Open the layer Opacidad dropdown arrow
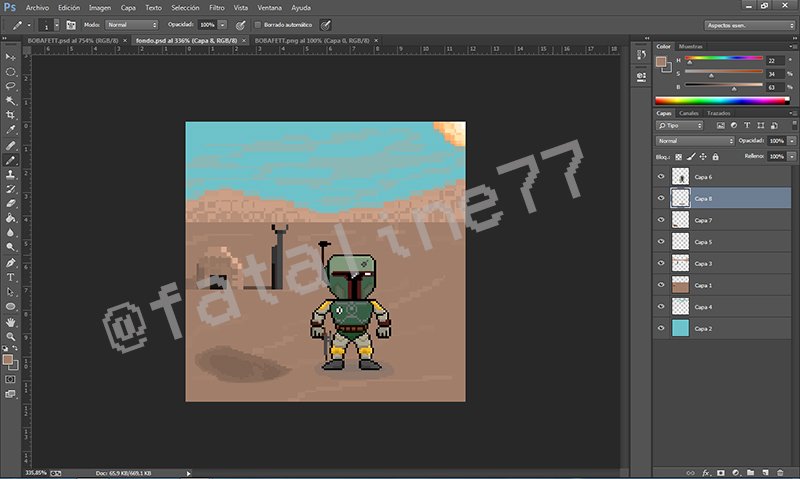 click(x=791, y=141)
